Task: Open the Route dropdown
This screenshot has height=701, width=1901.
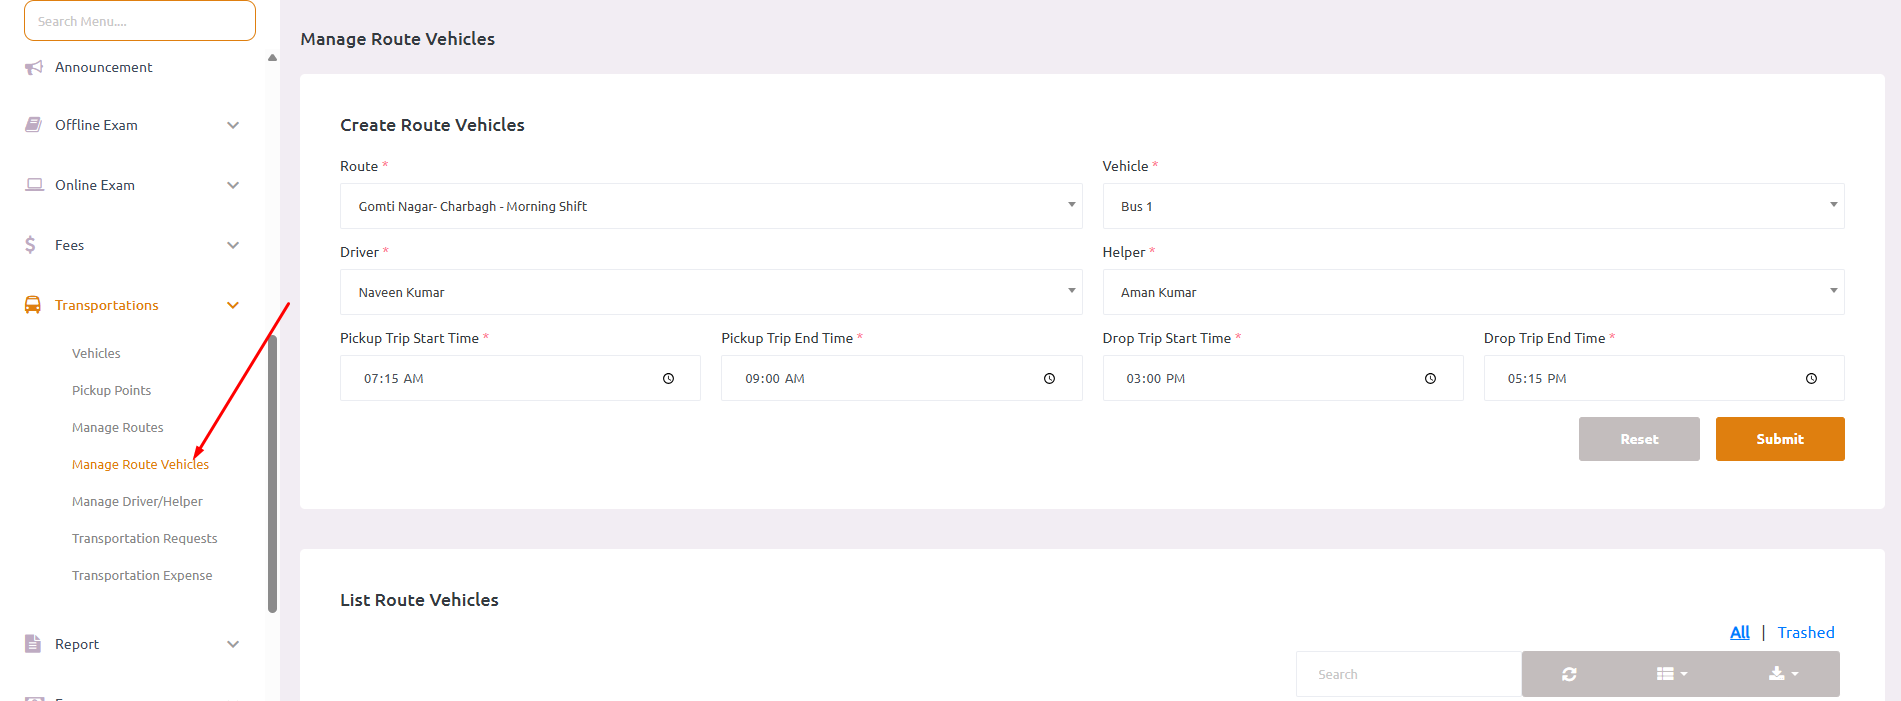Action: click(x=710, y=206)
